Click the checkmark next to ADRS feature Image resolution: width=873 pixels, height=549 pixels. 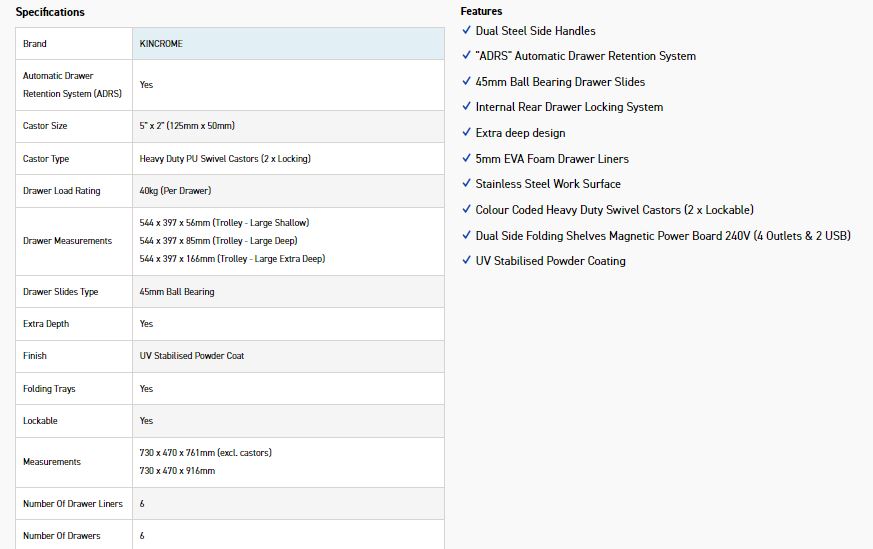pos(466,55)
